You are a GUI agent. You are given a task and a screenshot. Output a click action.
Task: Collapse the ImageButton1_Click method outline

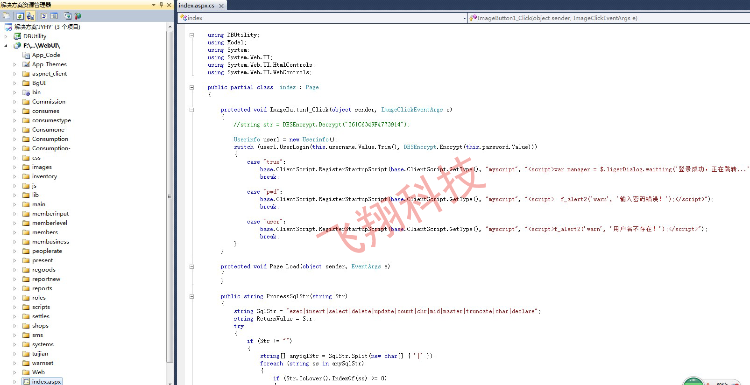tap(191, 110)
